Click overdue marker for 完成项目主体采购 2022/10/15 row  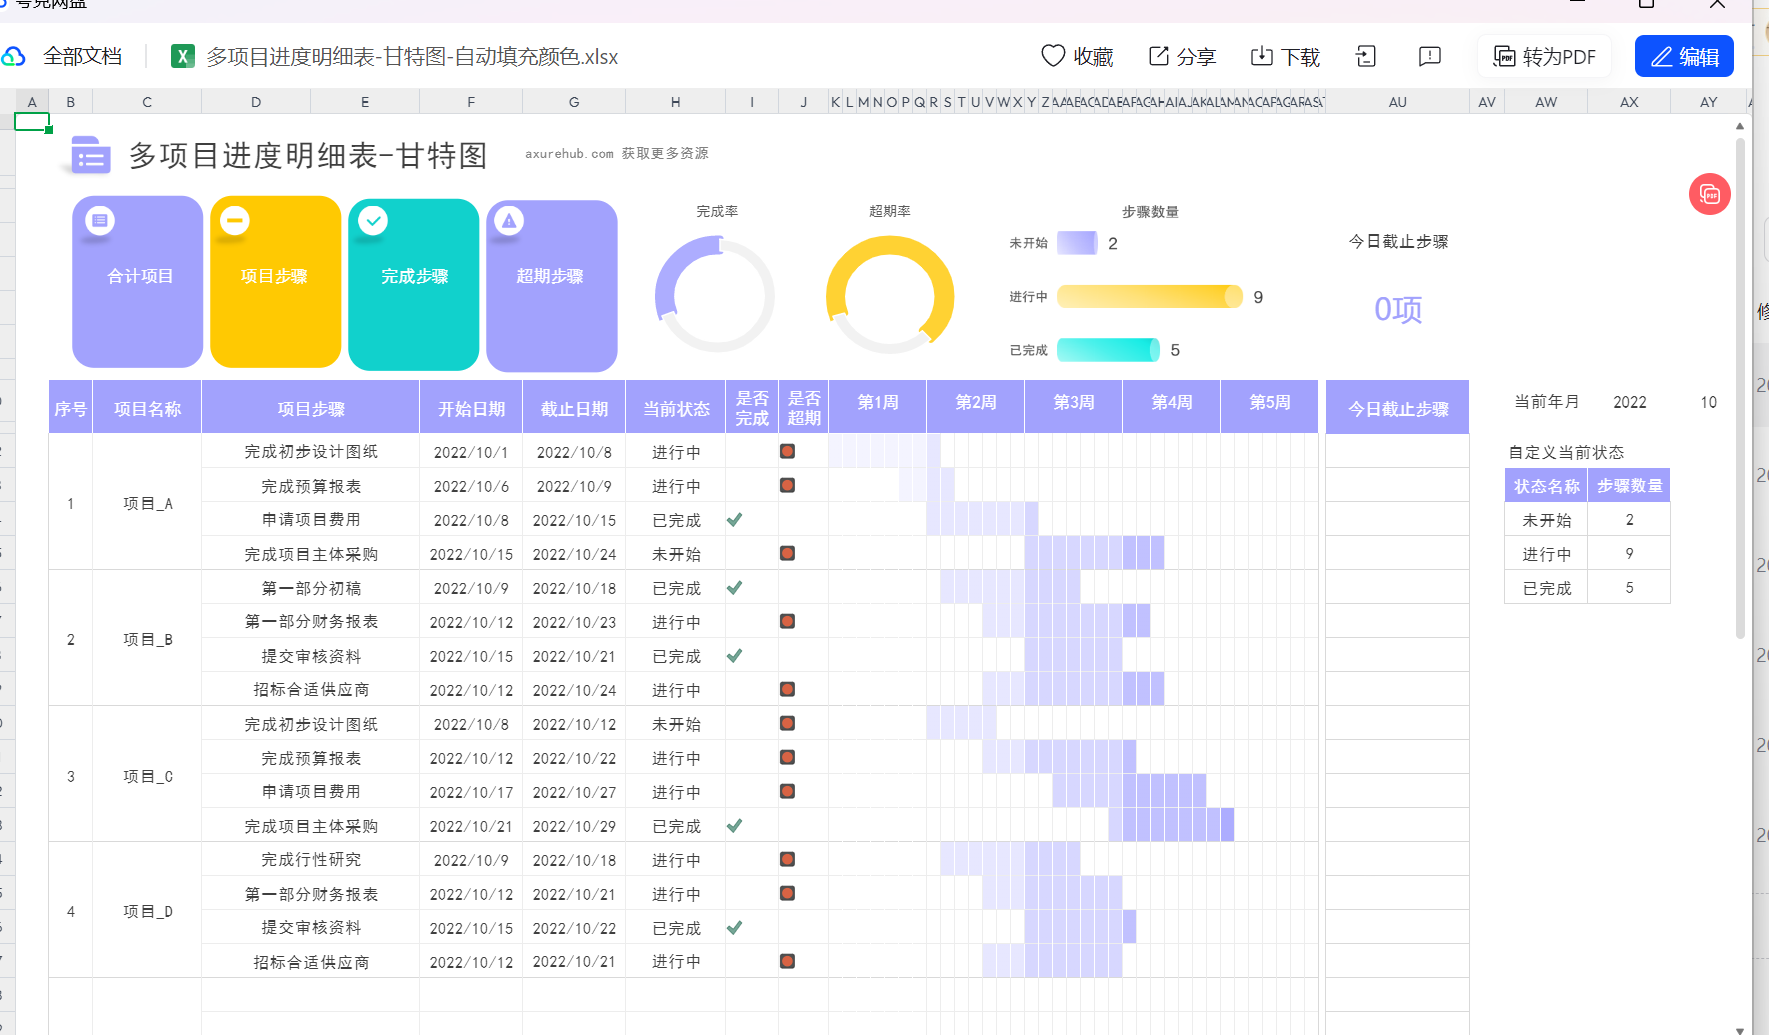click(x=788, y=553)
